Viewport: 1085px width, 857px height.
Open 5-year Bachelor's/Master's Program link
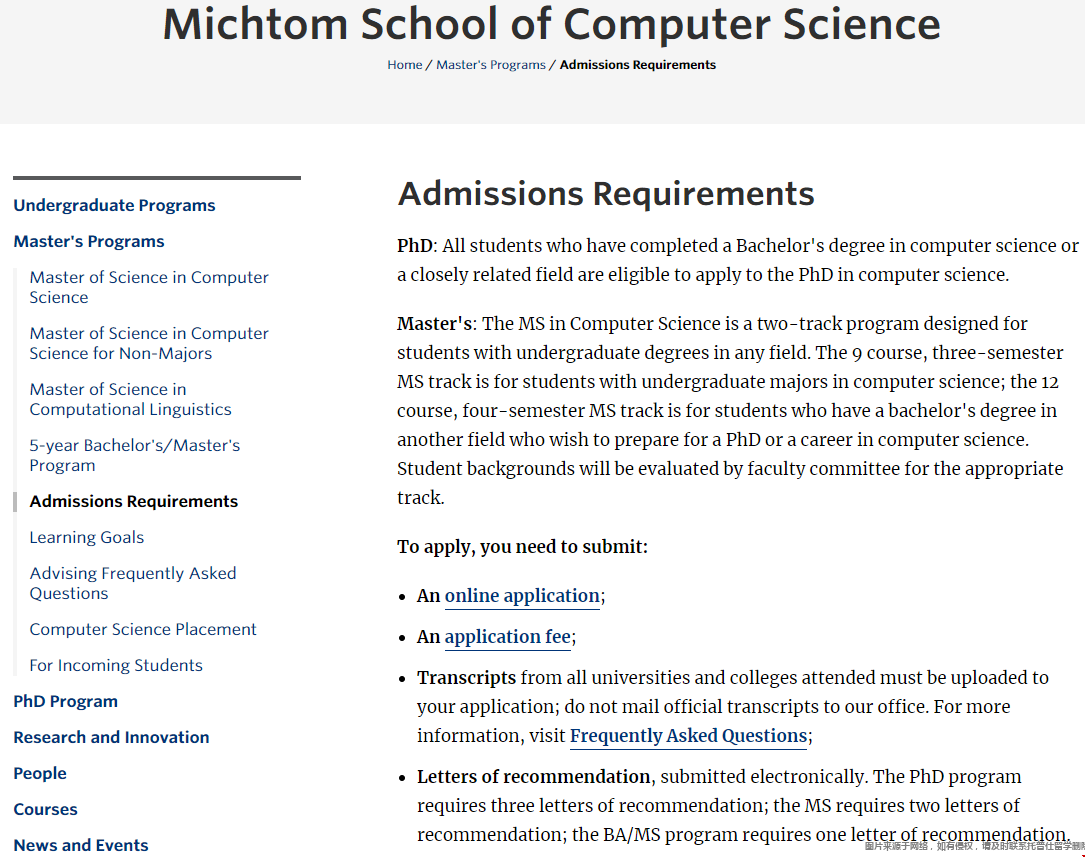134,455
